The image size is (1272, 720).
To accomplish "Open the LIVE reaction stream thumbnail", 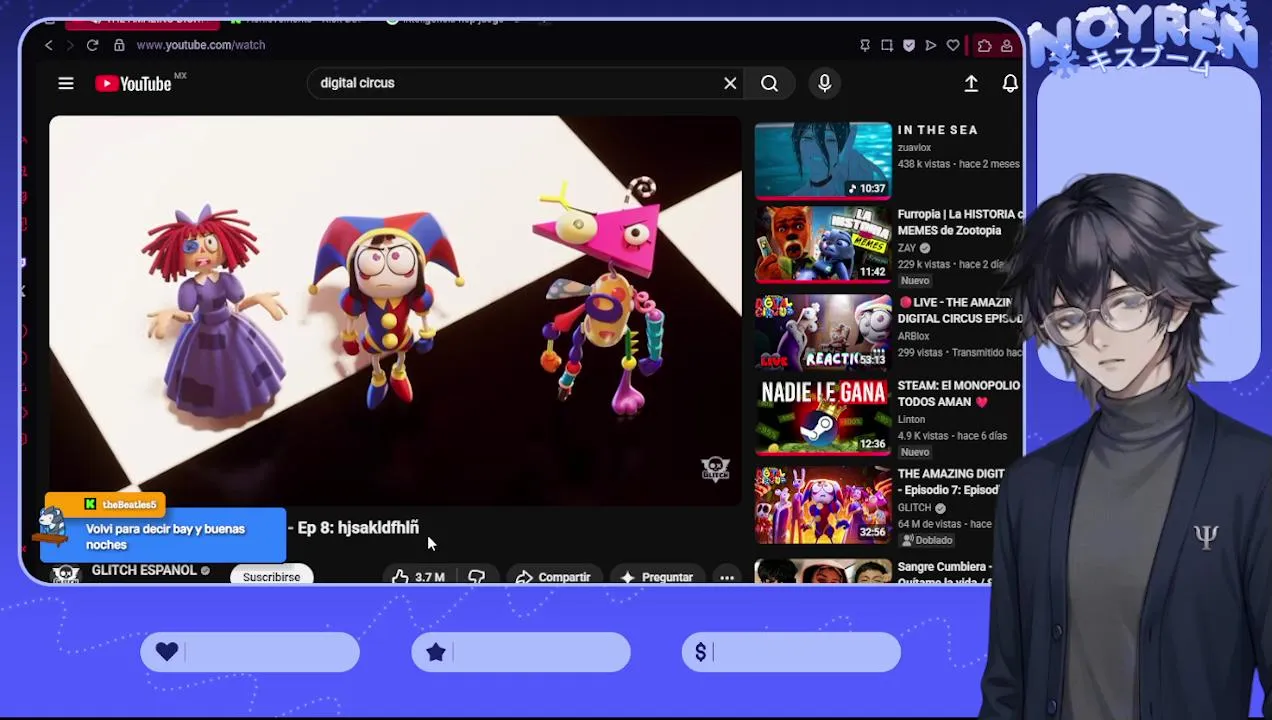I will pyautogui.click(x=823, y=331).
